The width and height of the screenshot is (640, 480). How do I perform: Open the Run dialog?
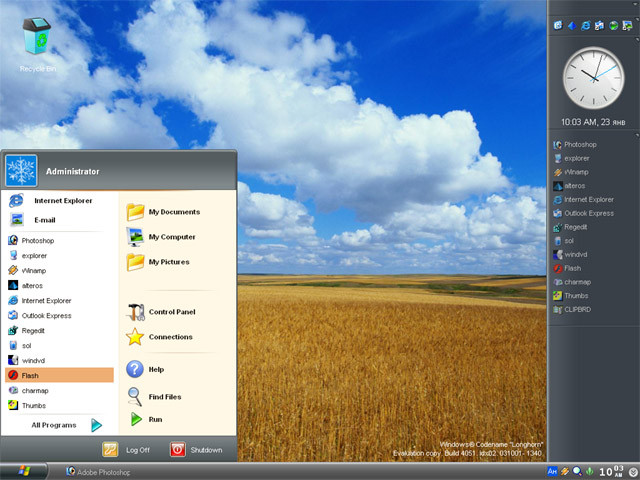(x=146, y=419)
